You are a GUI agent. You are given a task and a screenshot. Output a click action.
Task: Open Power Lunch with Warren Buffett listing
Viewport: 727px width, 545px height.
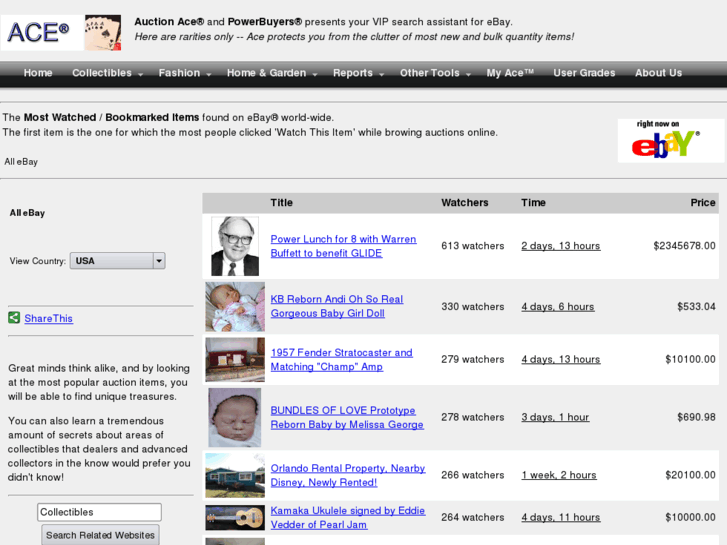point(343,246)
